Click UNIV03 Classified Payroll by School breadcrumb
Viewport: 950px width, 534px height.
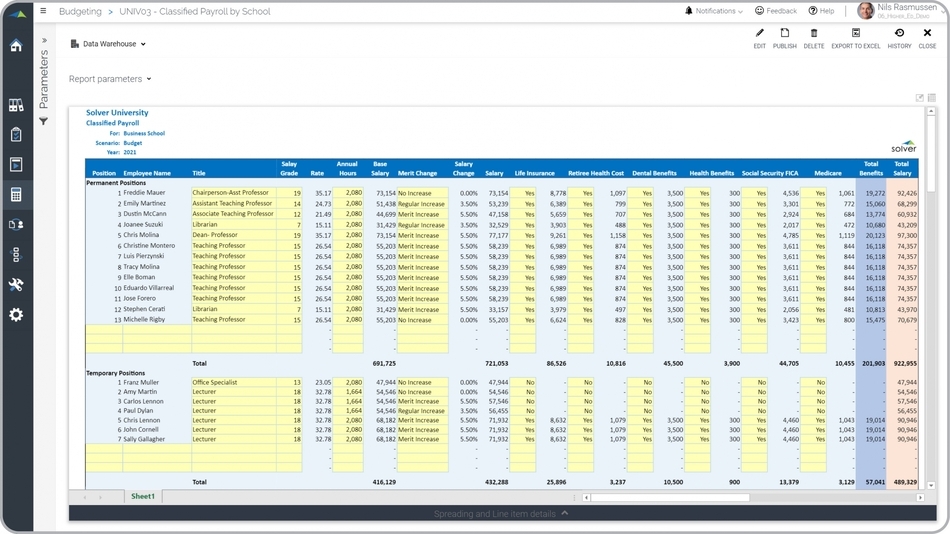194,12
